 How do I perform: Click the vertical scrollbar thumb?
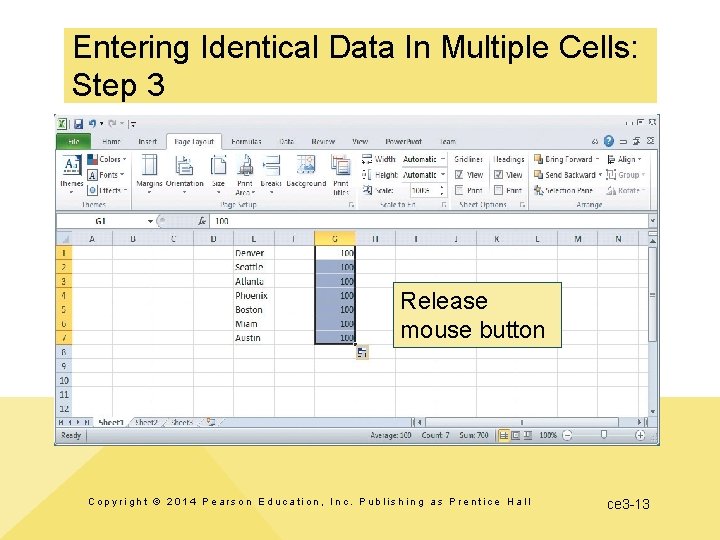pyautogui.click(x=652, y=294)
